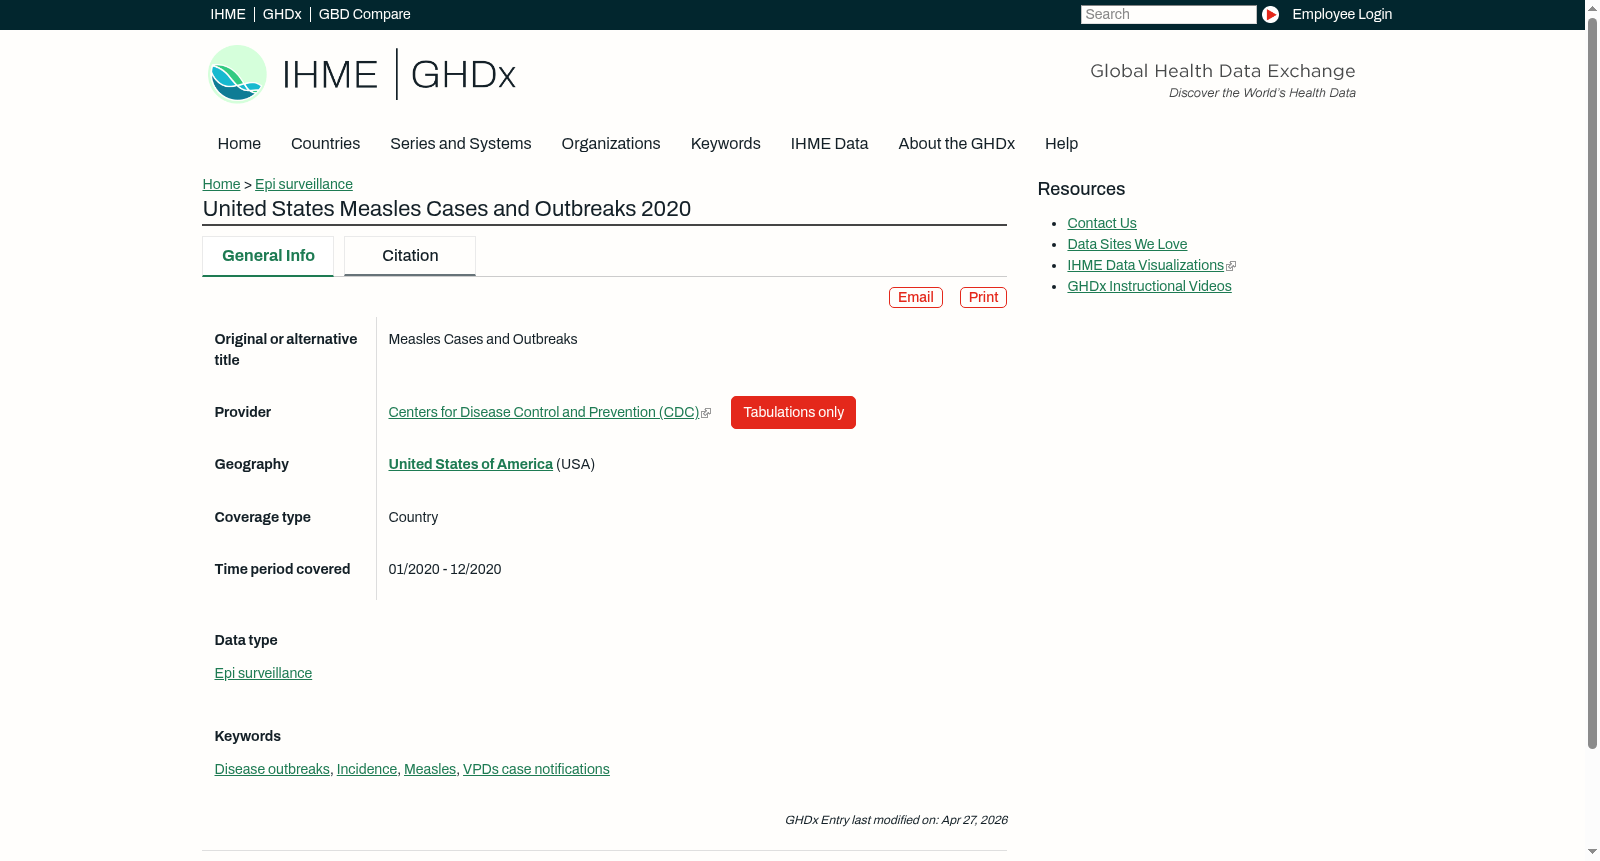
Task: Open Series and Systems menu
Action: pyautogui.click(x=460, y=144)
